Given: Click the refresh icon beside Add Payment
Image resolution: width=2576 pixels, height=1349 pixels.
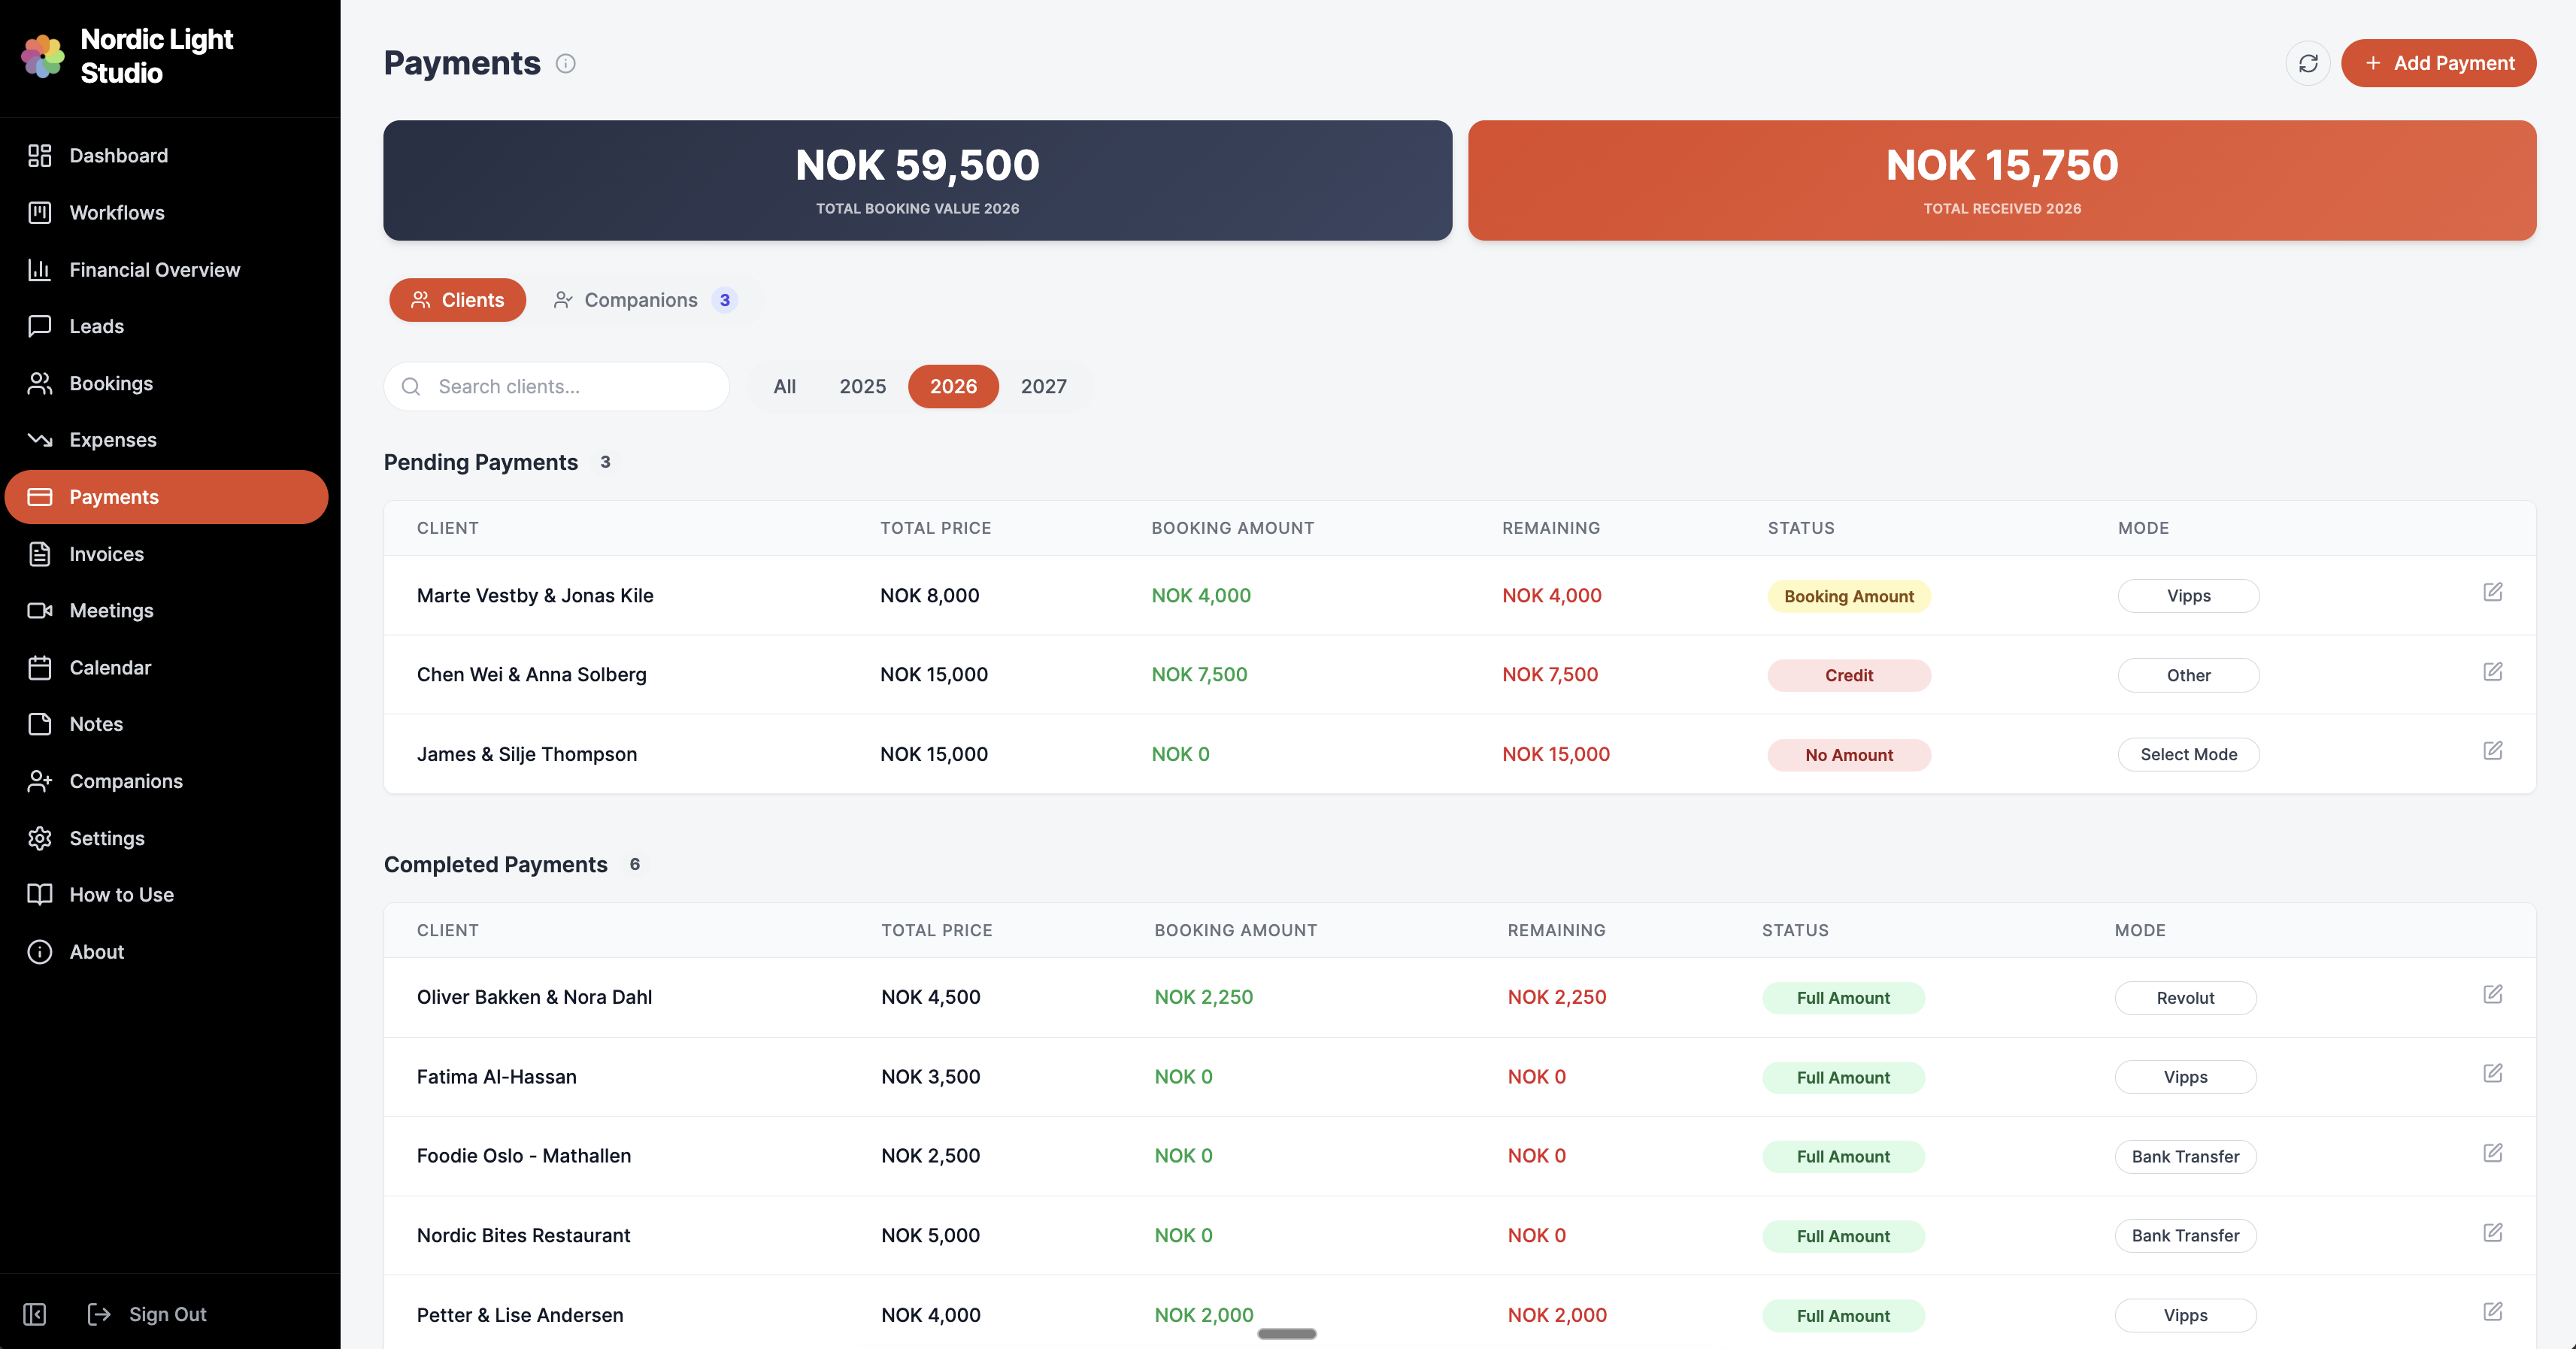Looking at the screenshot, I should [2307, 63].
